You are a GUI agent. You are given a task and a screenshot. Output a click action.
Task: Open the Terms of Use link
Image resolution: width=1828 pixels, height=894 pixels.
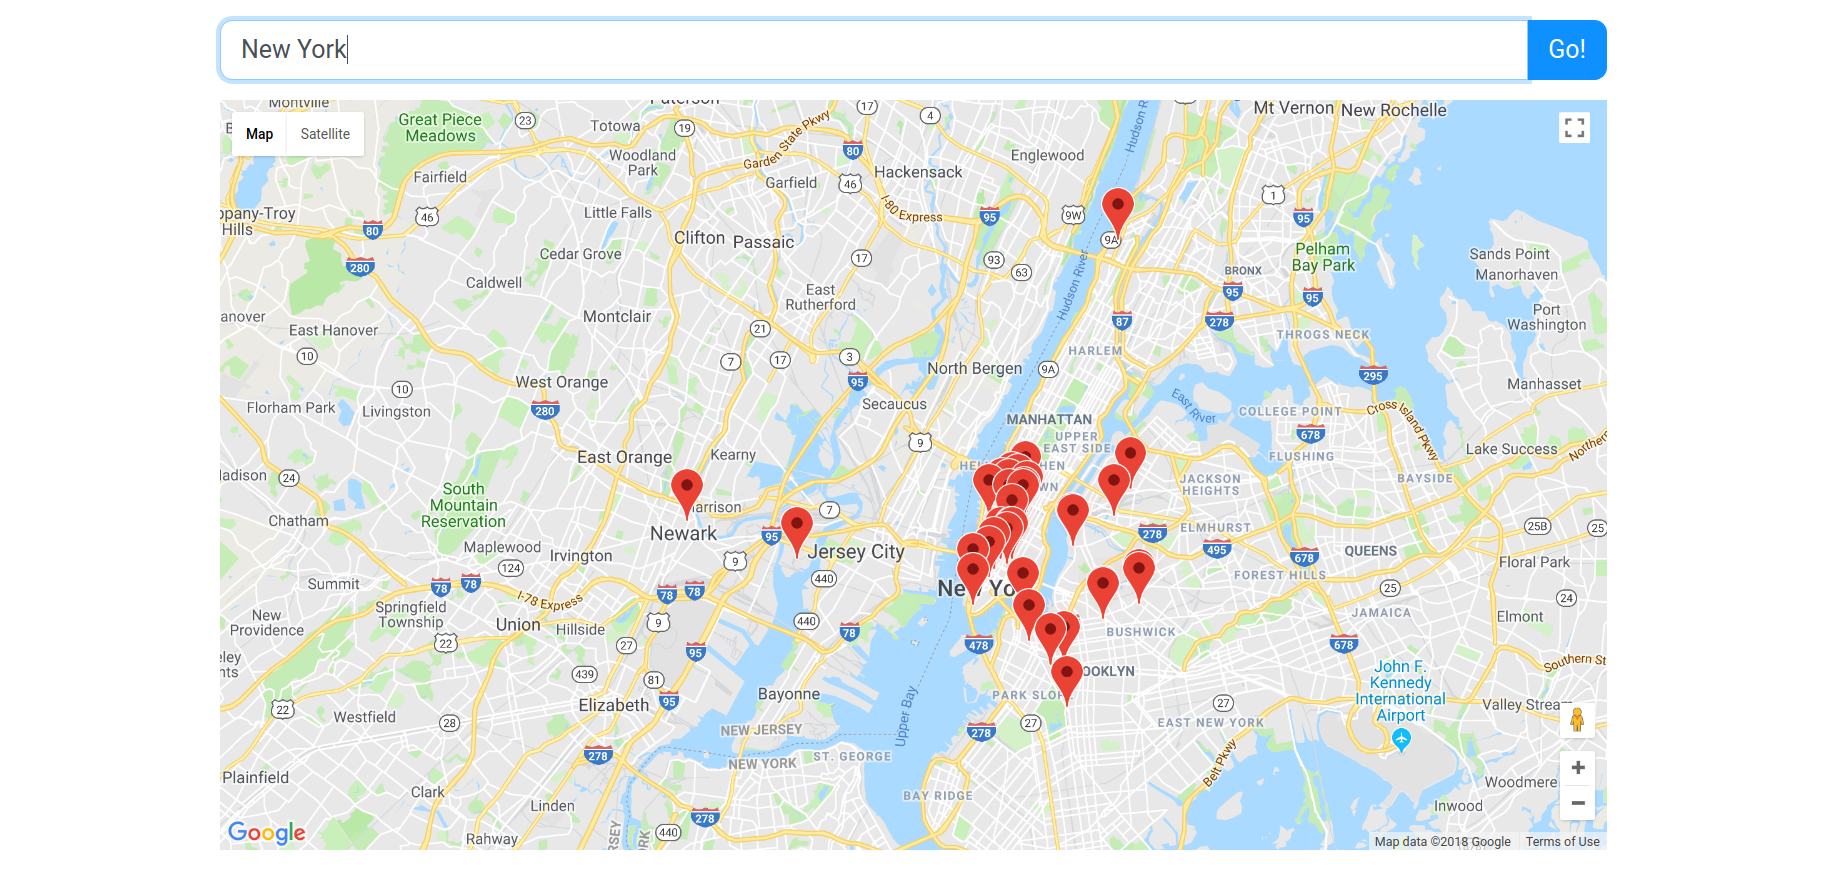(x=1562, y=842)
